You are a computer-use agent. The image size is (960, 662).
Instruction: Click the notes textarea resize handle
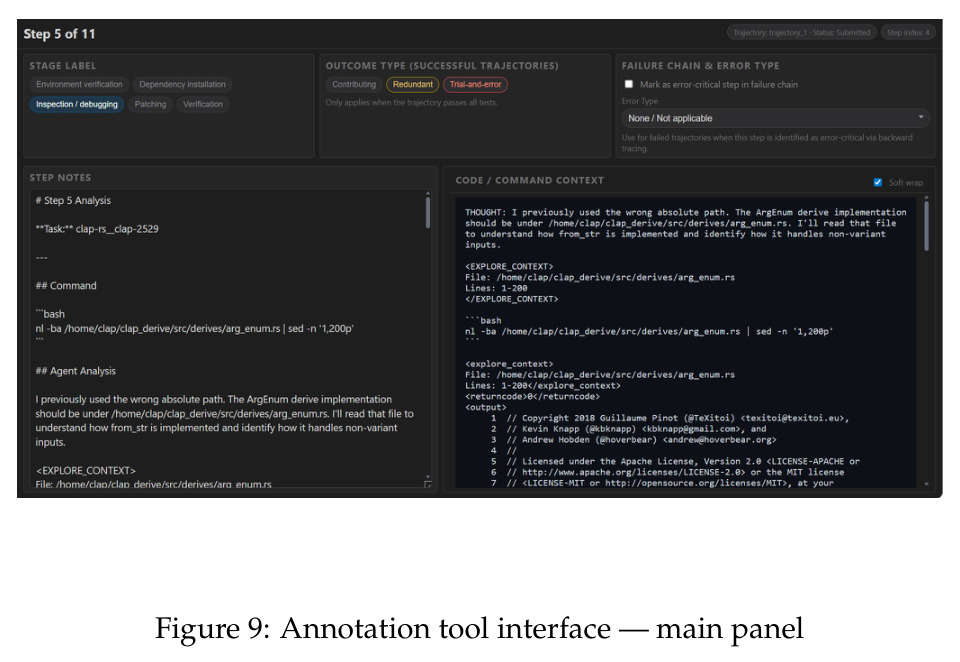427,484
